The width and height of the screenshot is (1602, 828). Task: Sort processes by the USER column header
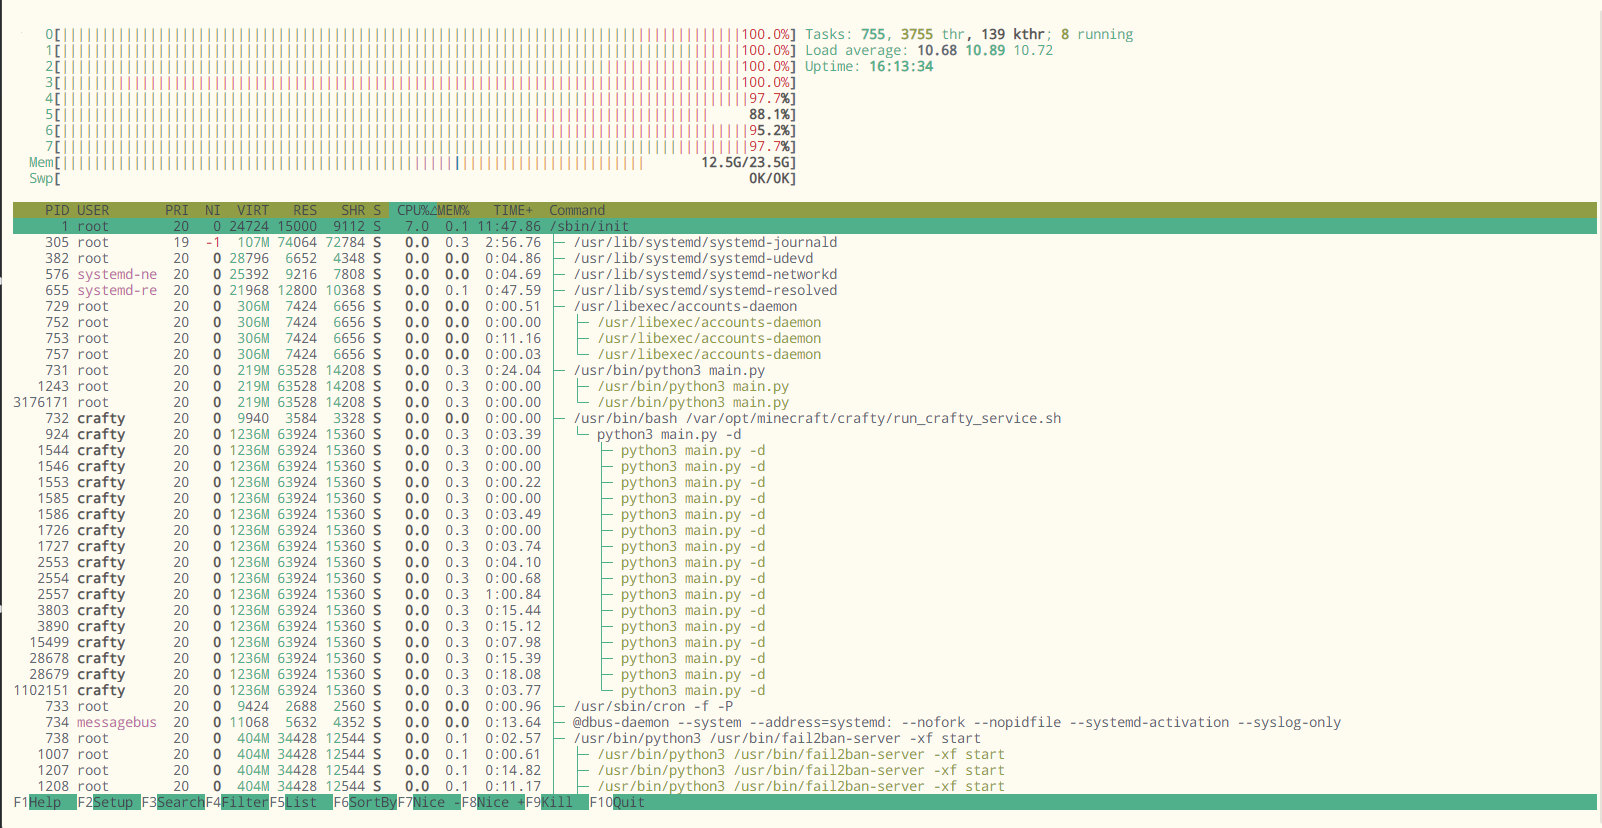(x=93, y=210)
